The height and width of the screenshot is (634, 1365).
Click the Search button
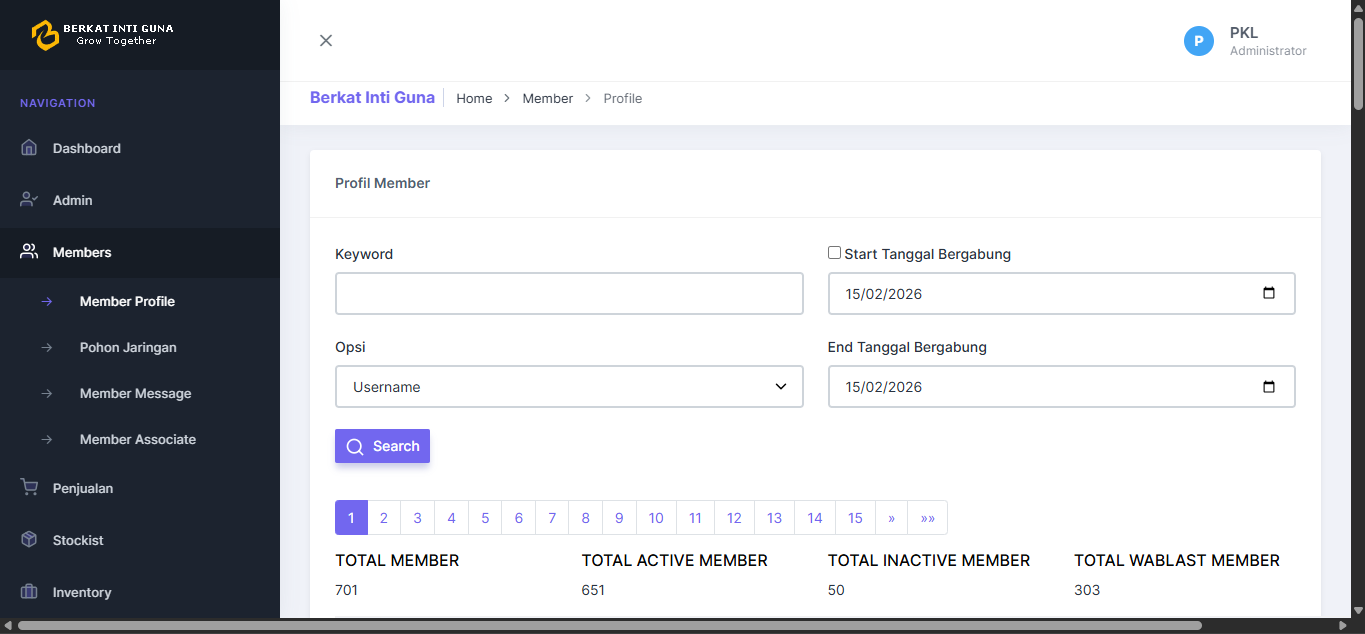point(382,446)
